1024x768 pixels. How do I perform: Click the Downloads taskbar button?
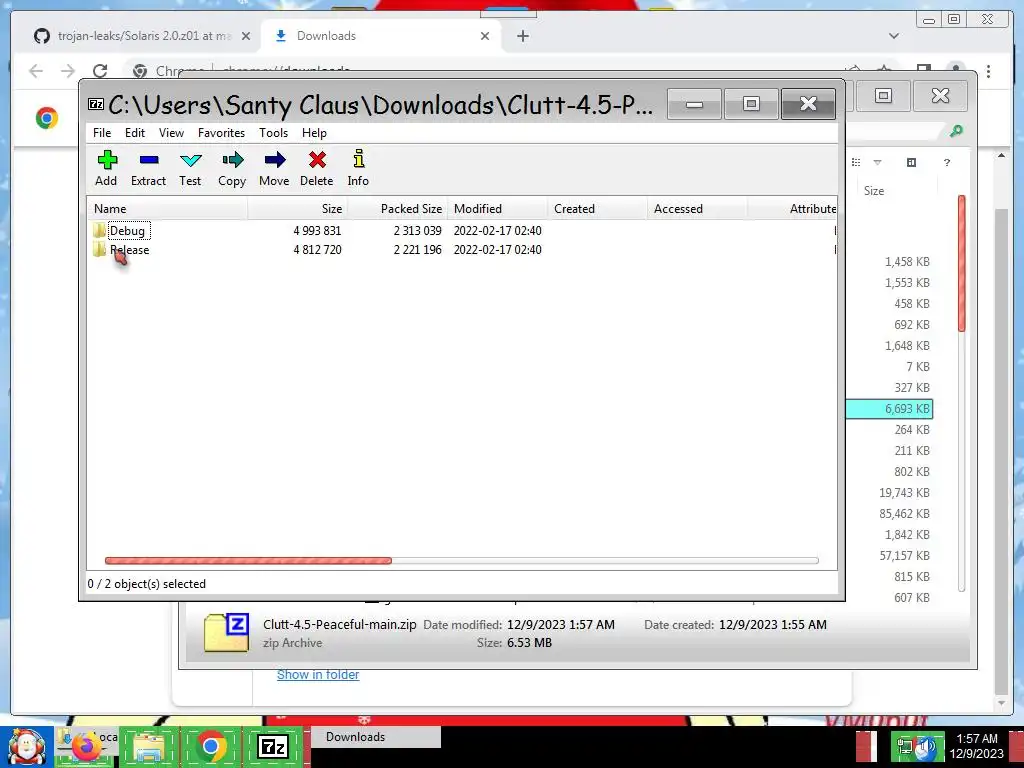coord(375,737)
